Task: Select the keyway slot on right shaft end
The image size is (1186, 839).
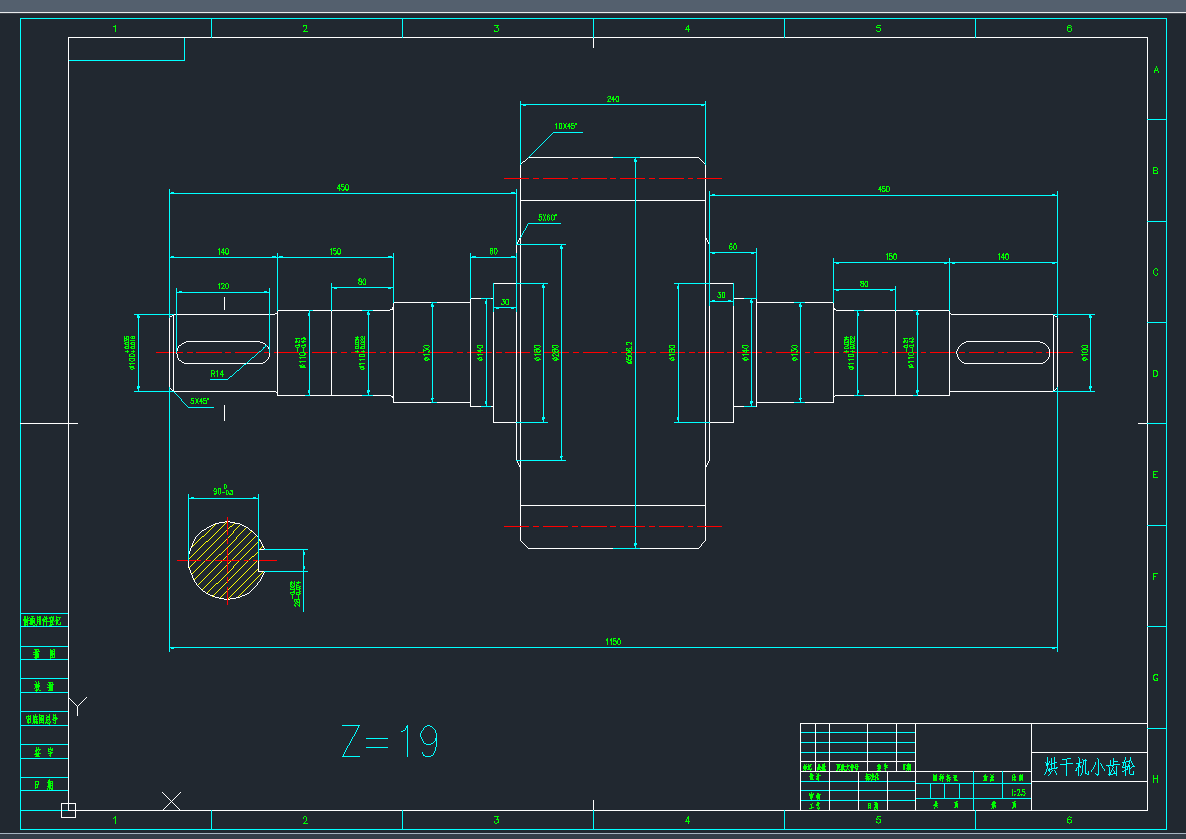Action: tap(1002, 352)
